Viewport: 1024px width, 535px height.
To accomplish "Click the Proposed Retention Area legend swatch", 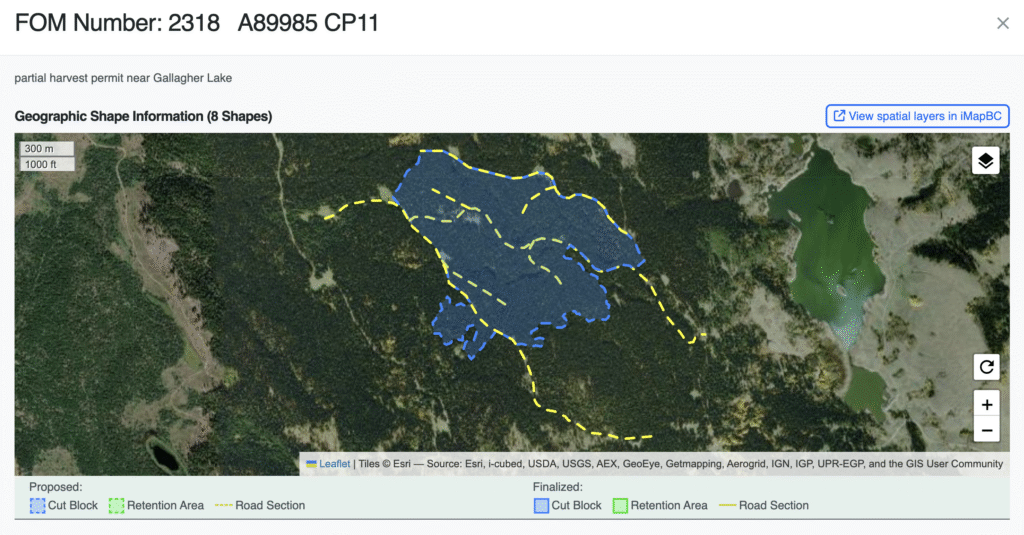I will [x=116, y=506].
